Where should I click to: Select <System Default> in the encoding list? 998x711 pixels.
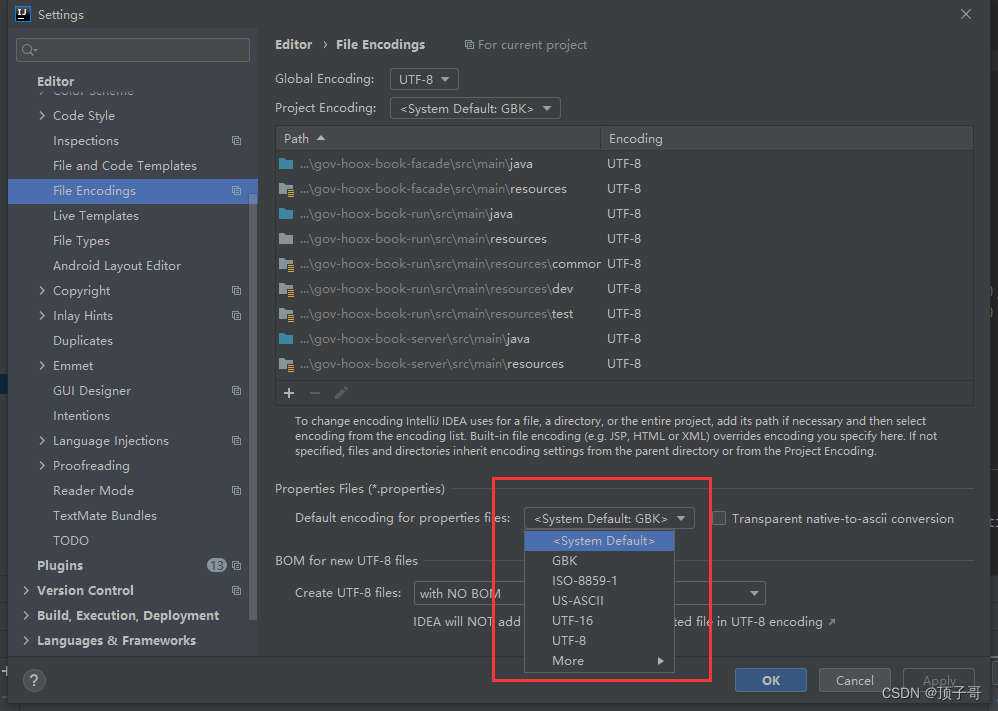599,540
